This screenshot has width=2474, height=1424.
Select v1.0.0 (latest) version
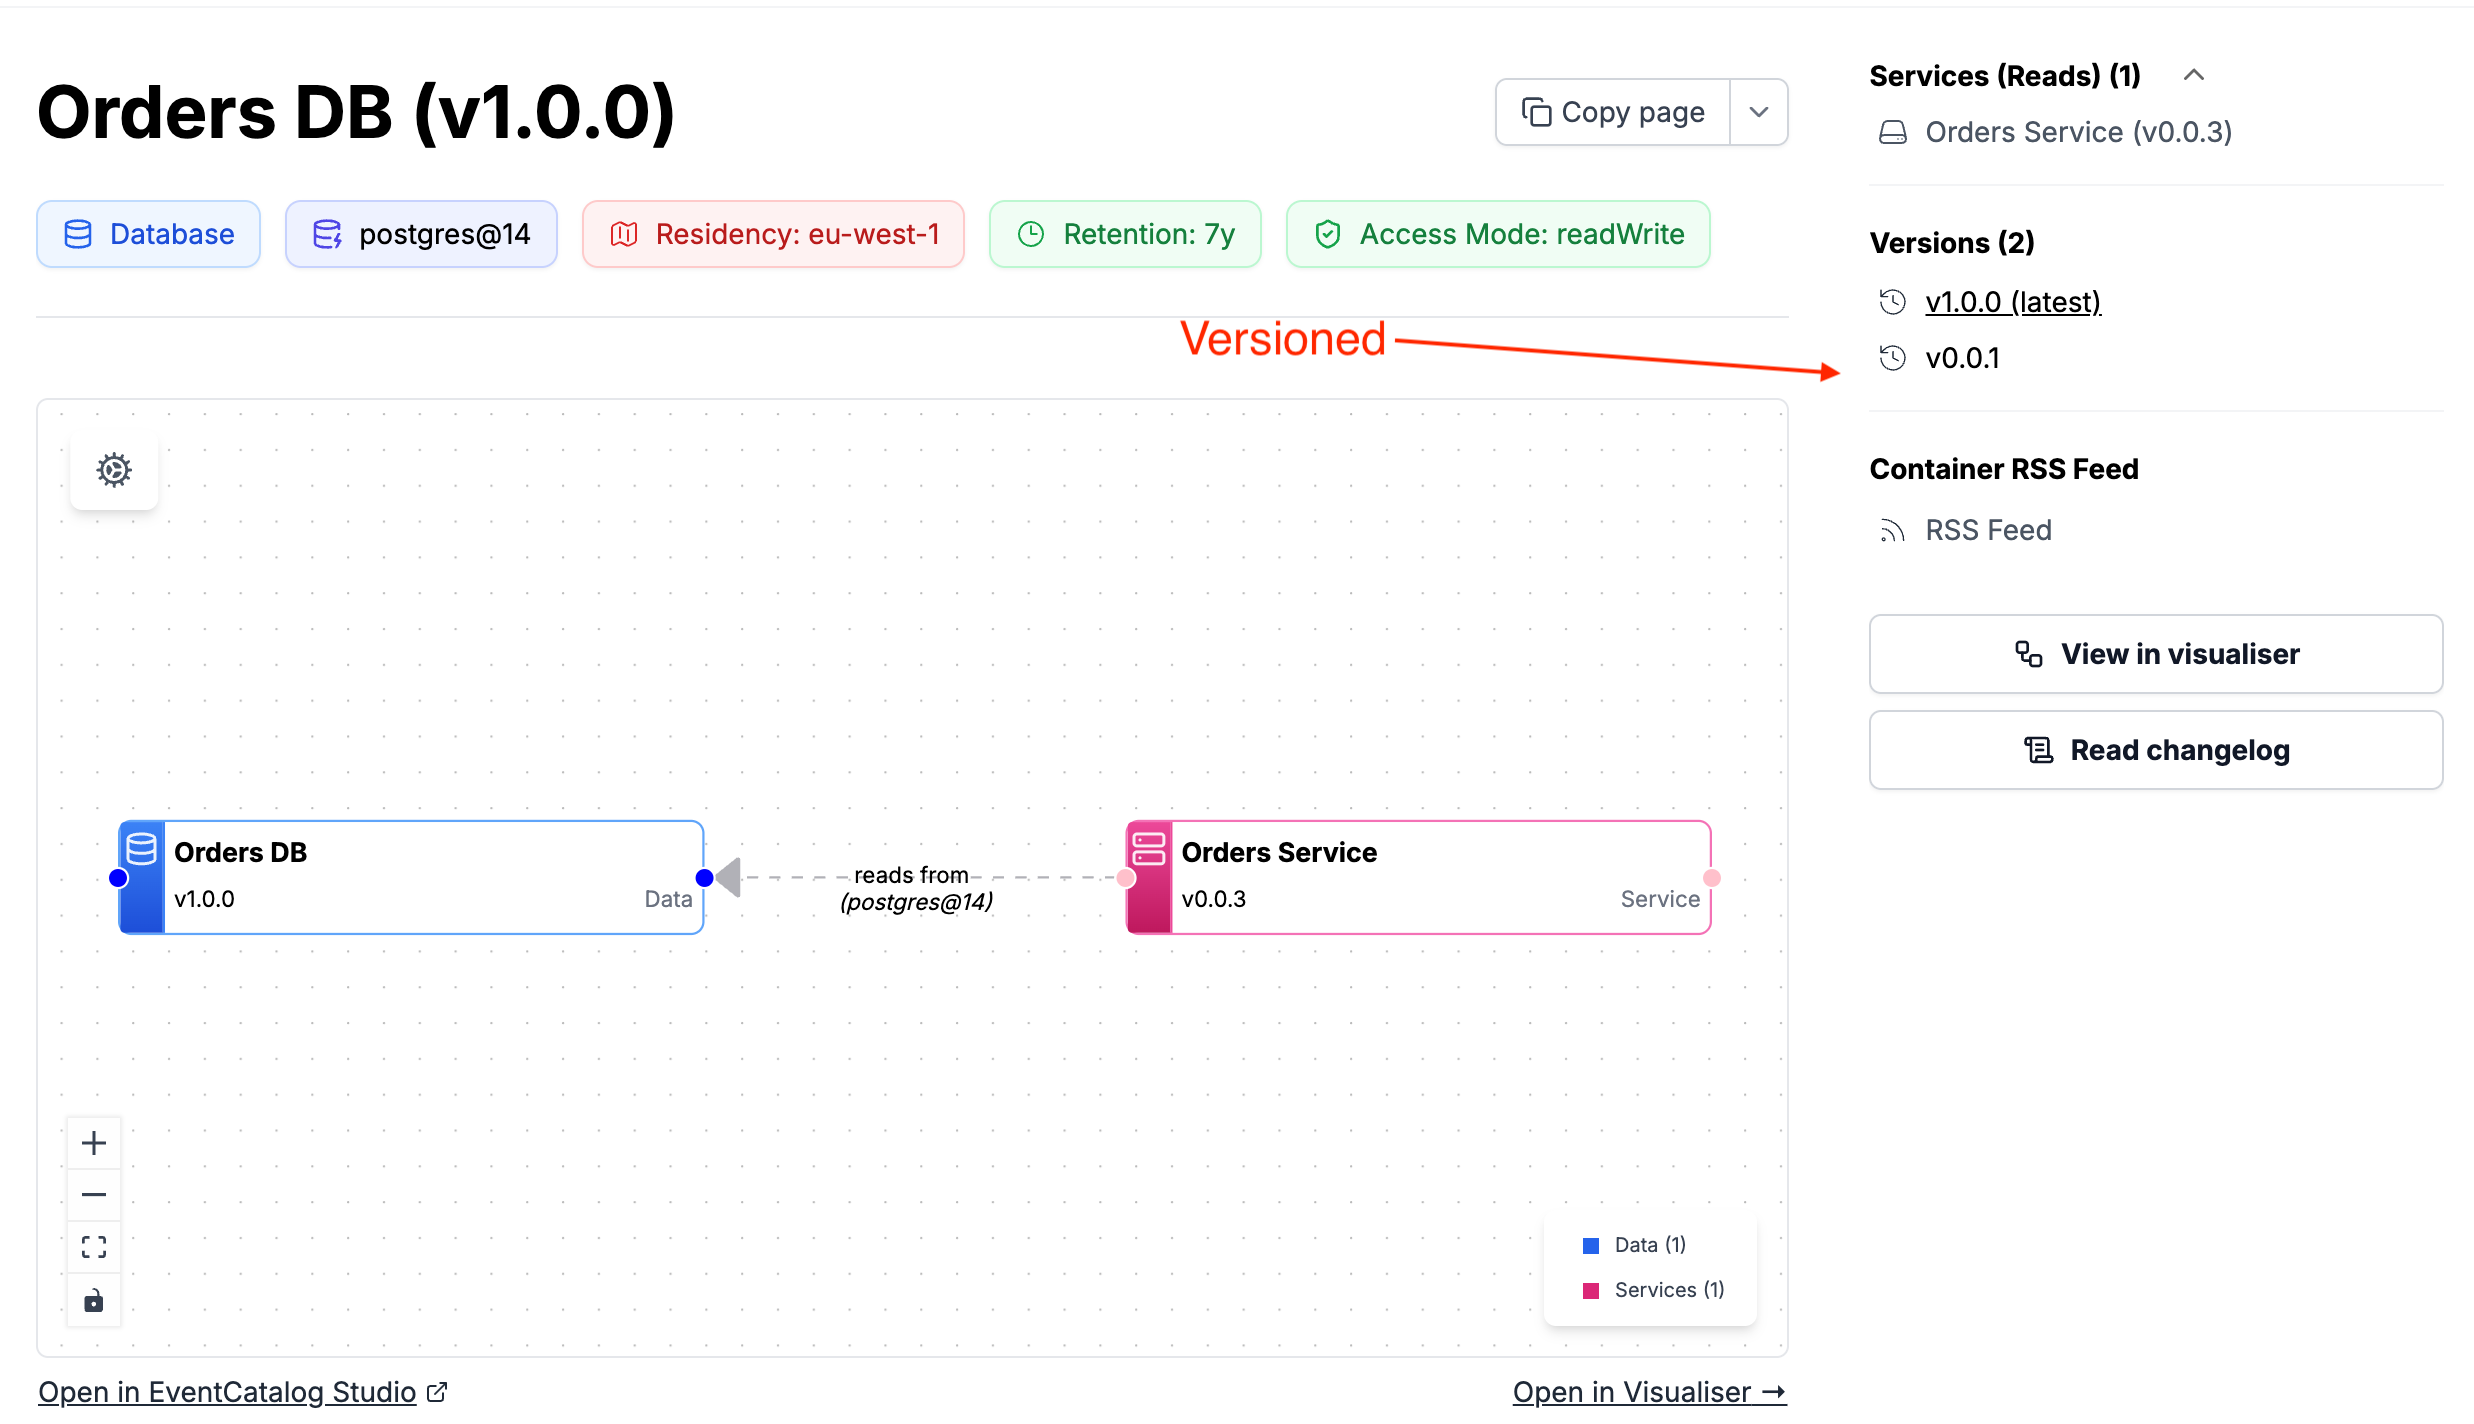(2012, 302)
